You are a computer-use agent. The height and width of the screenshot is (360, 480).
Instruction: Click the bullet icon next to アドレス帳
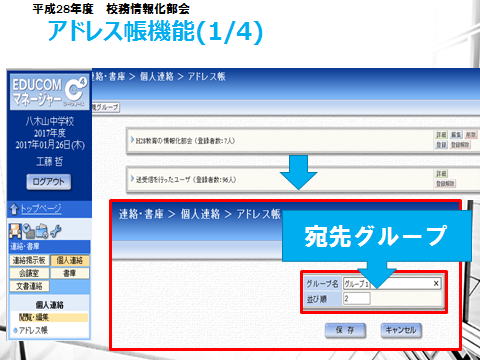(x=15, y=330)
